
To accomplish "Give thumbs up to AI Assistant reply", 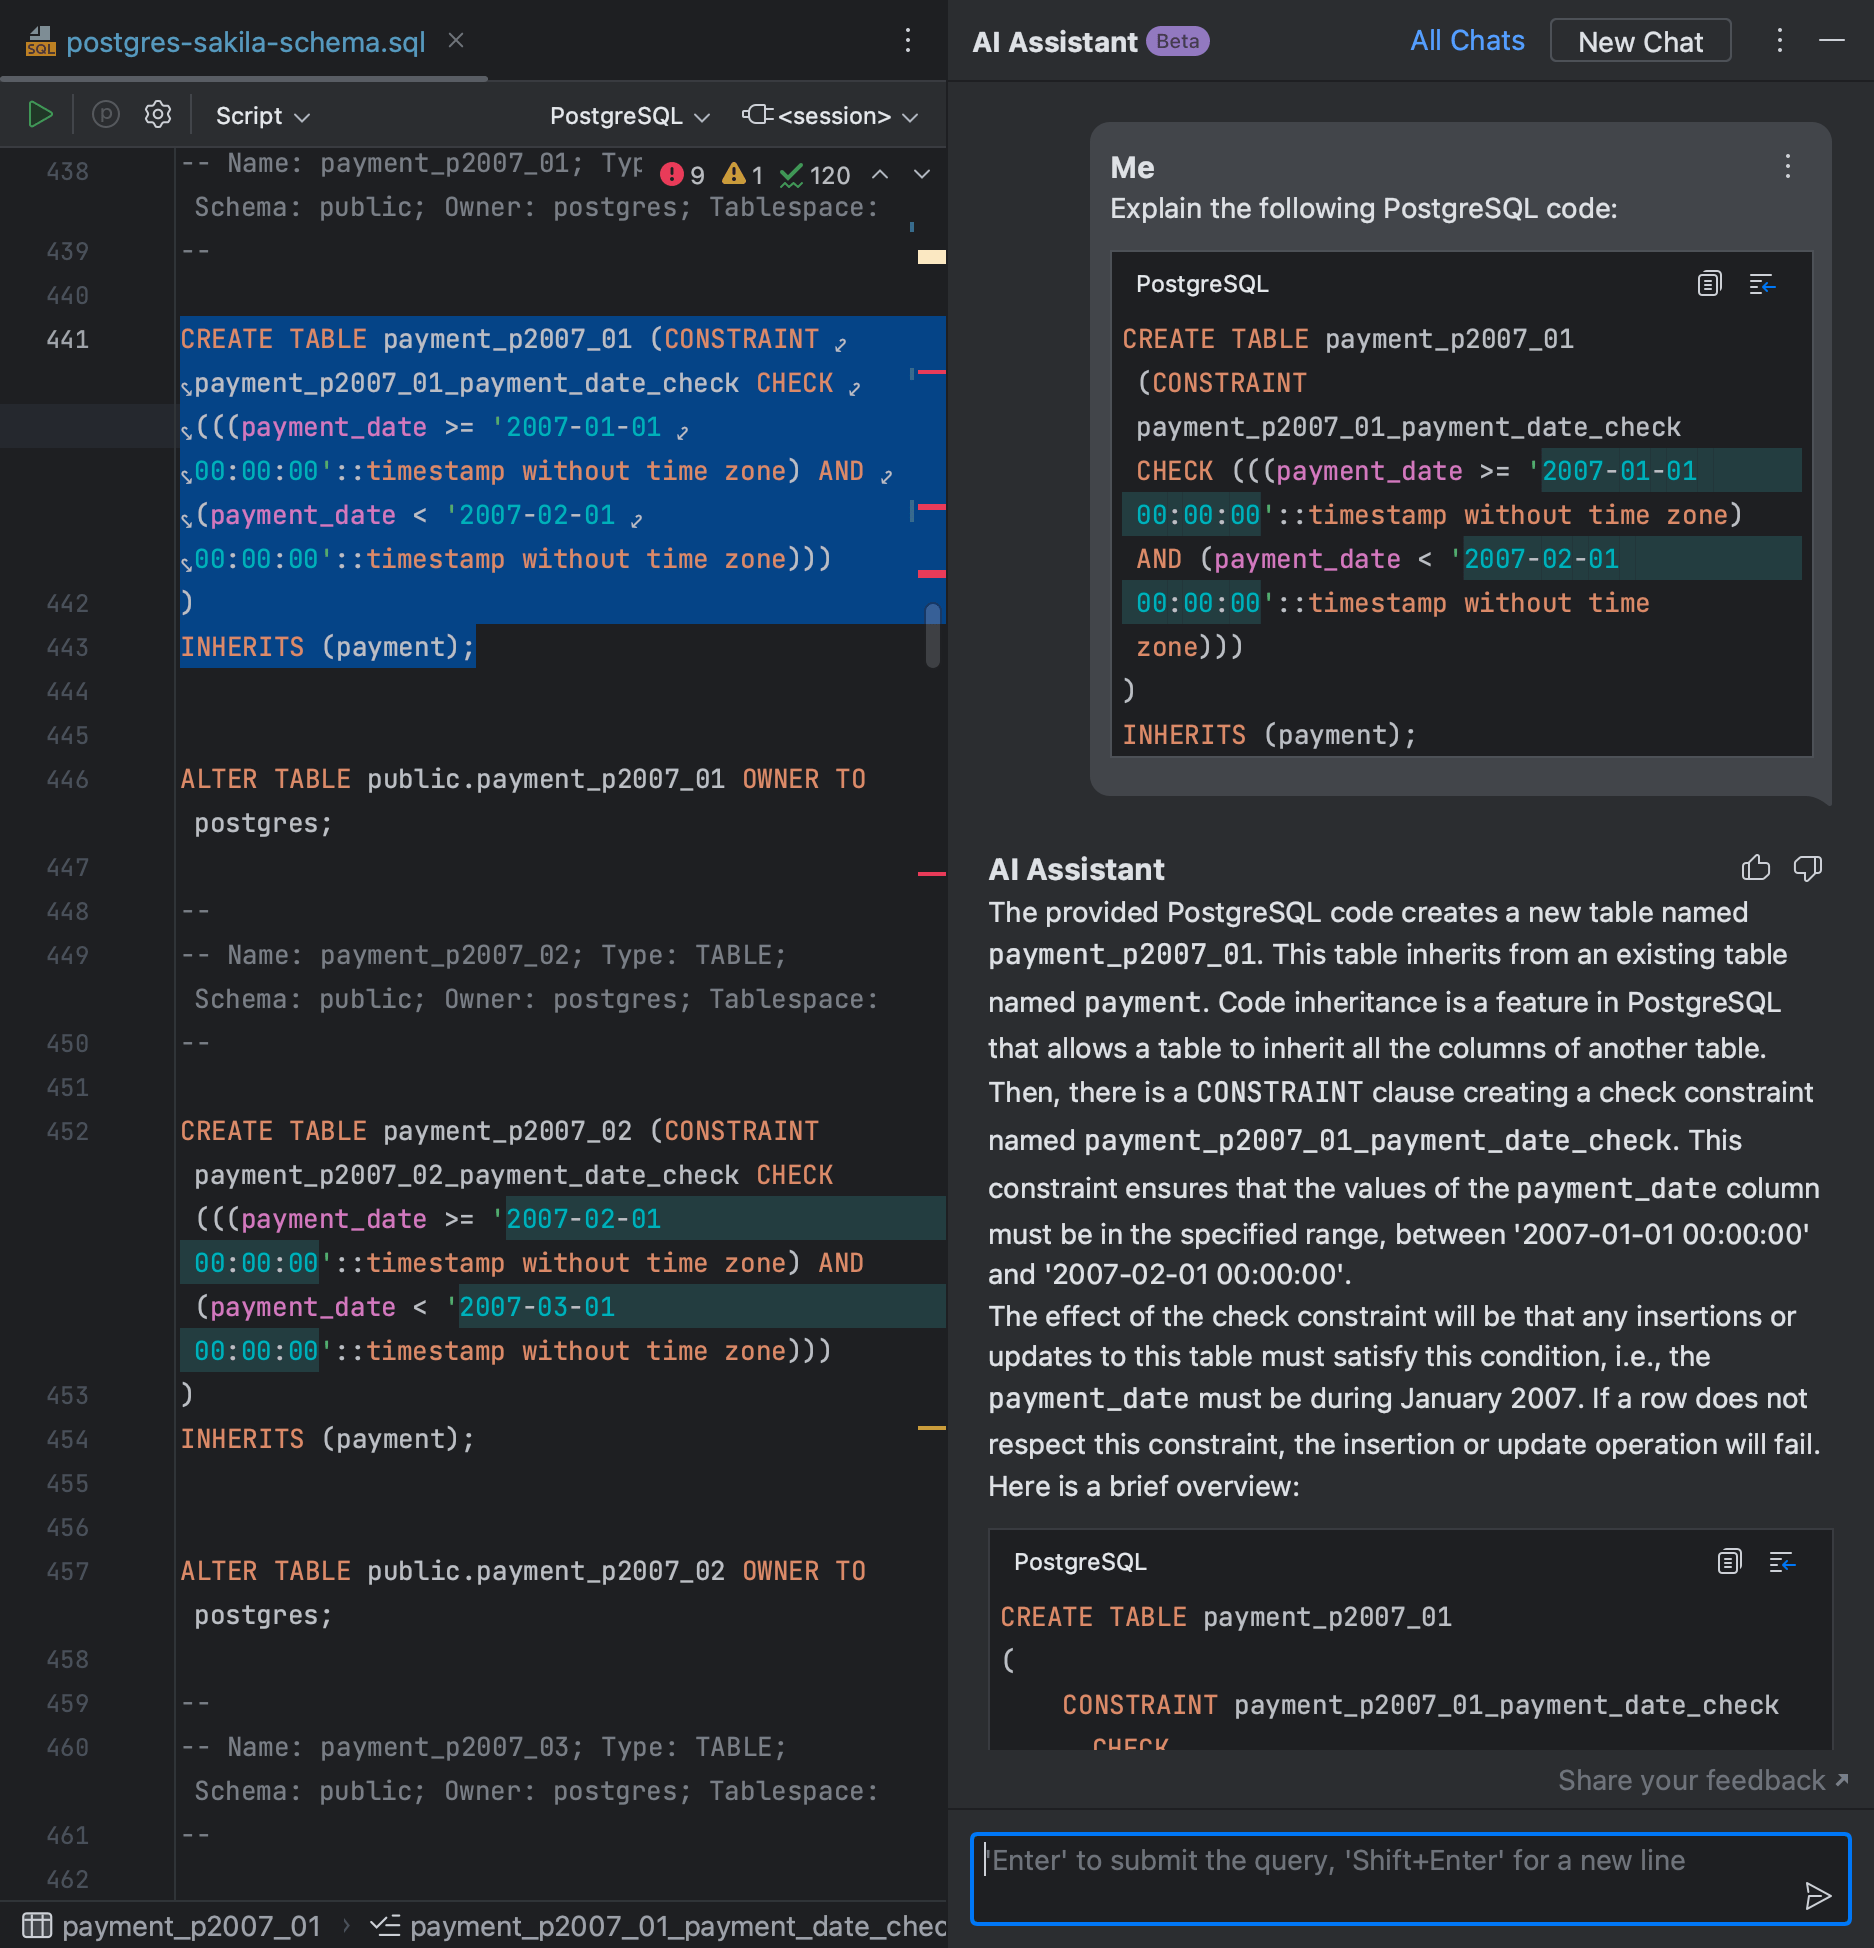I will coord(1755,868).
